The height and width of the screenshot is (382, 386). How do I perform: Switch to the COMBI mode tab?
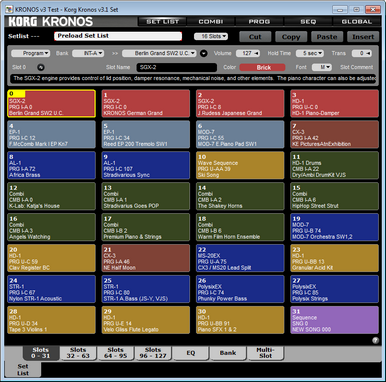pos(211,22)
